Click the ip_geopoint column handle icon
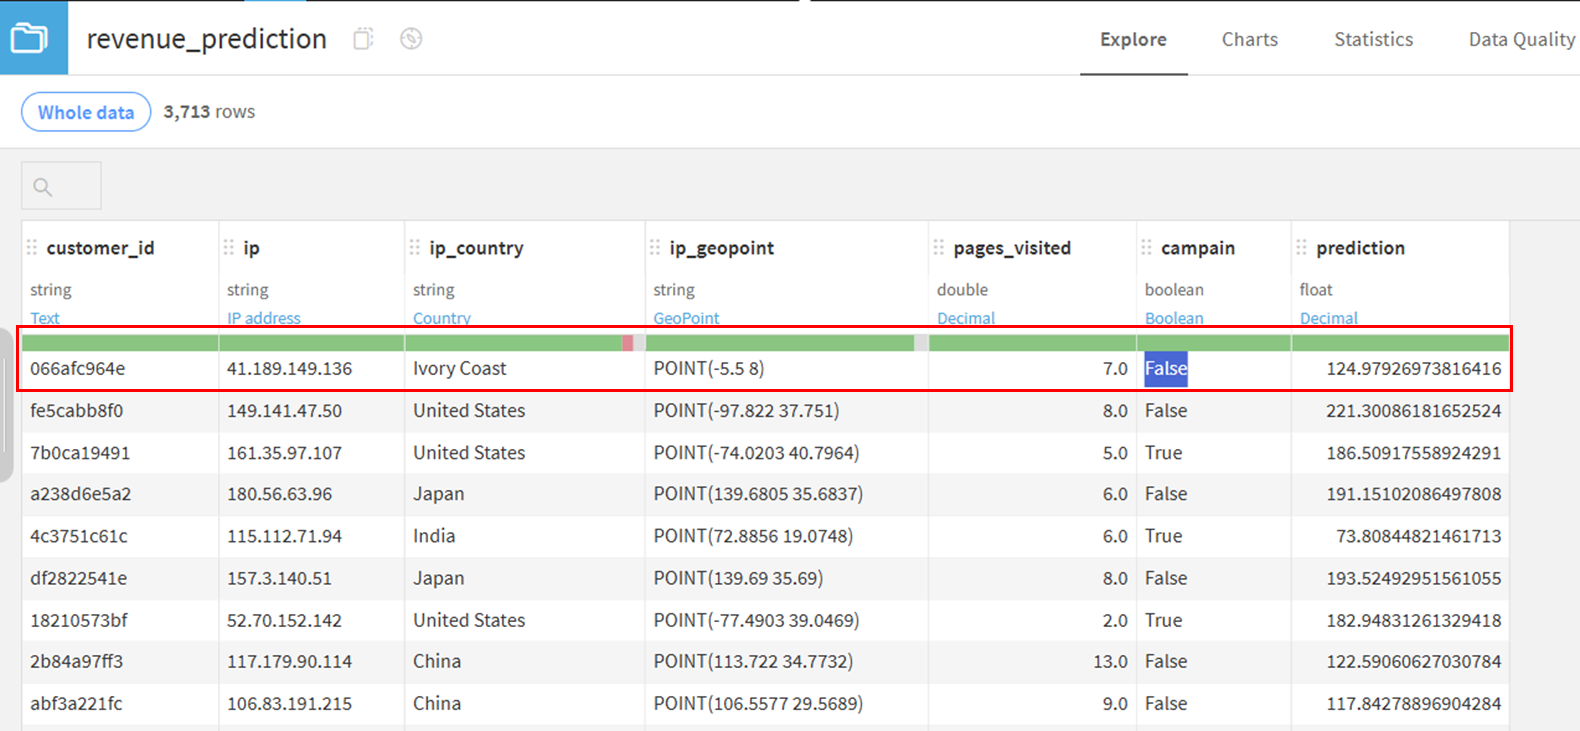The width and height of the screenshot is (1580, 731). click(x=655, y=248)
